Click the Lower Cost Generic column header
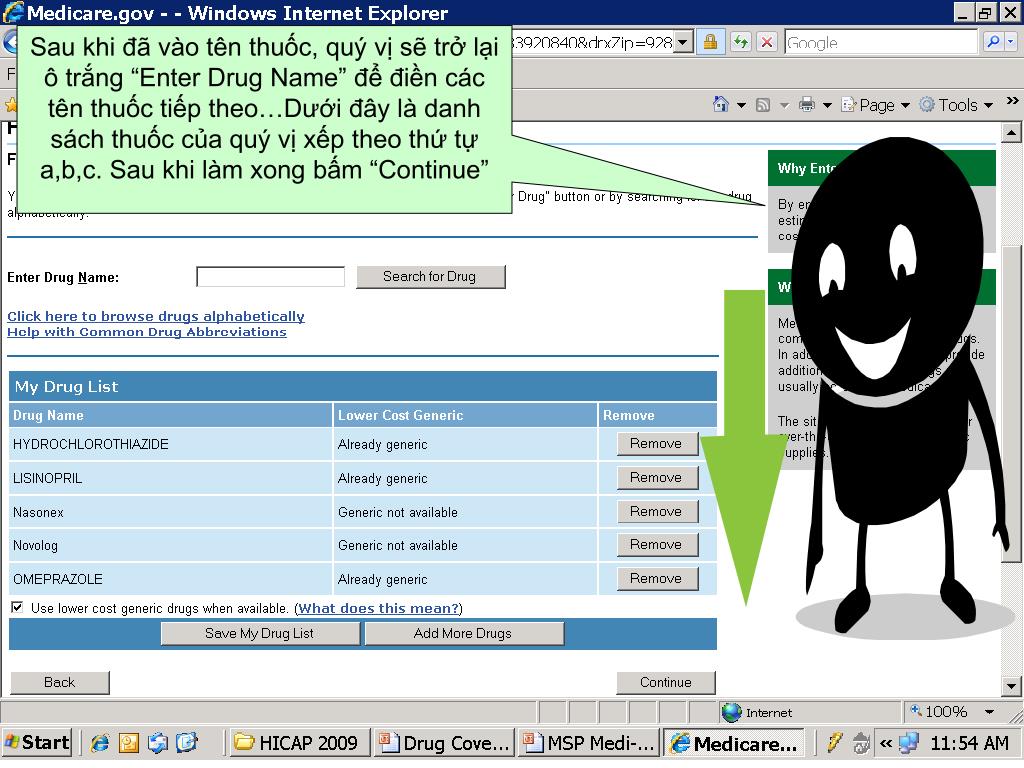The image size is (1024, 768). click(x=465, y=415)
